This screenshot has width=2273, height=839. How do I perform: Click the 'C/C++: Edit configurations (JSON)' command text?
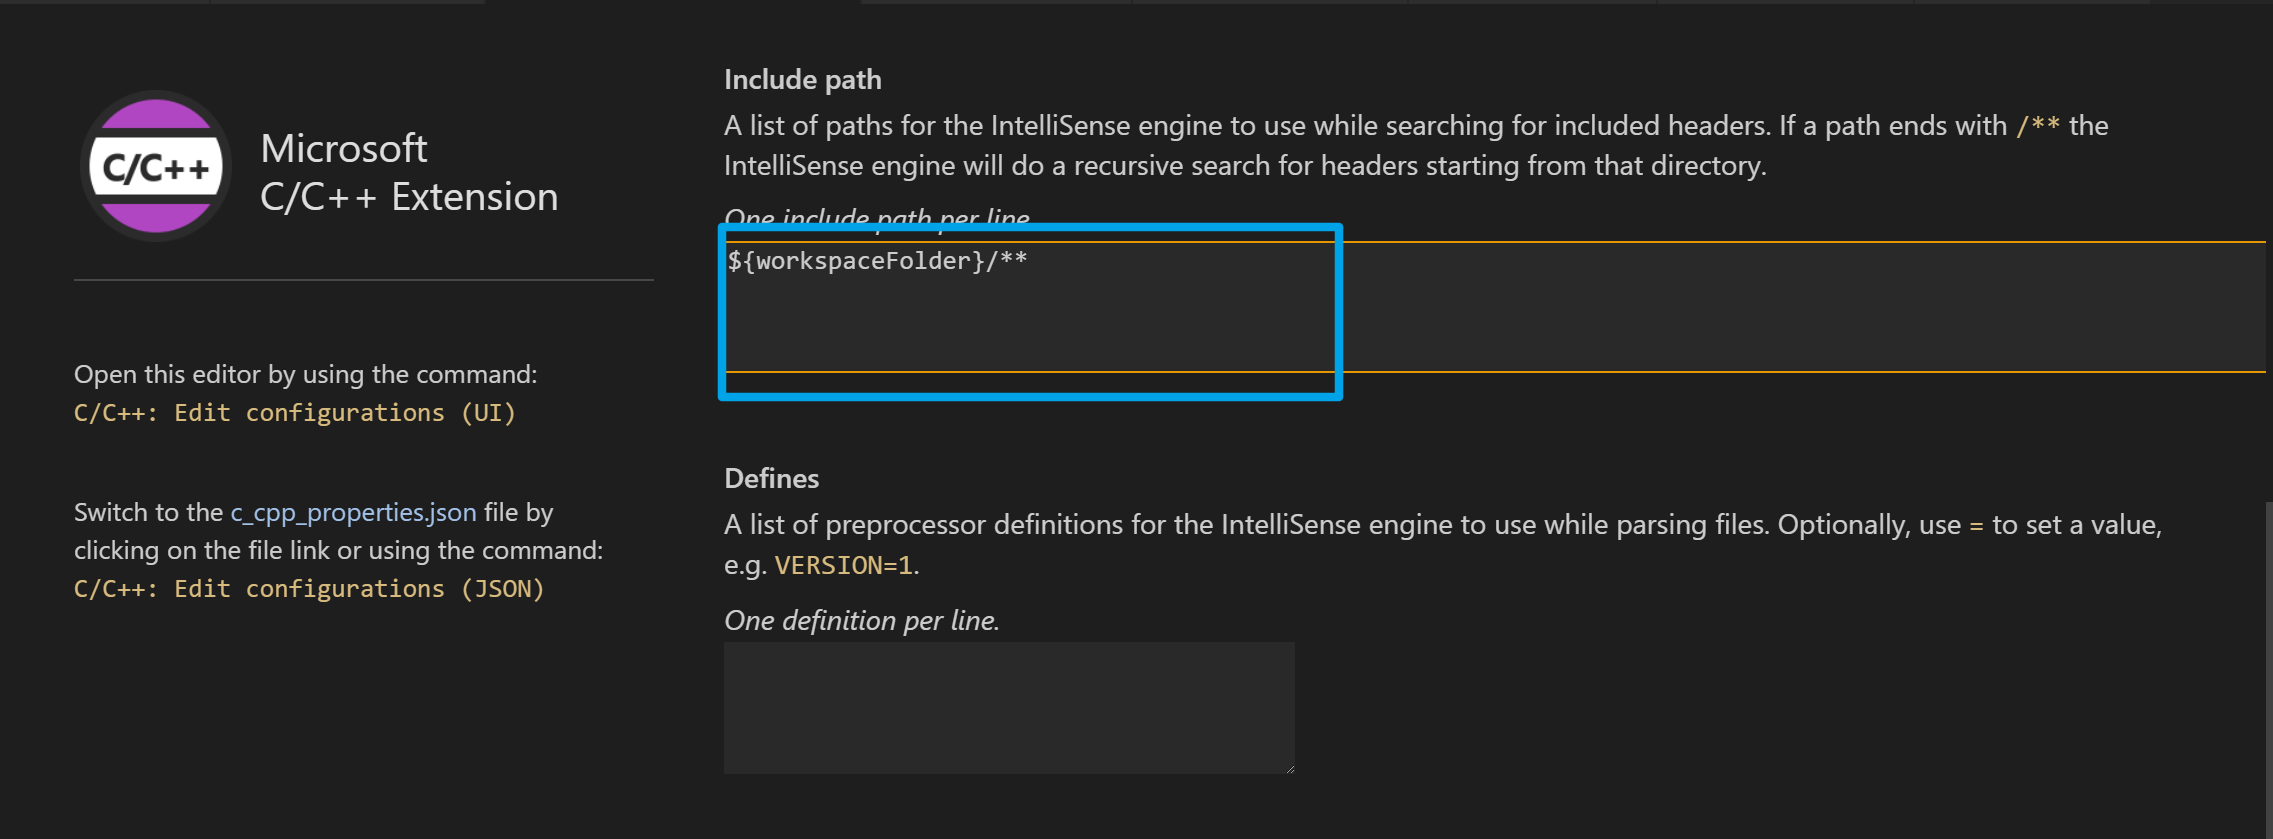coord(309,589)
